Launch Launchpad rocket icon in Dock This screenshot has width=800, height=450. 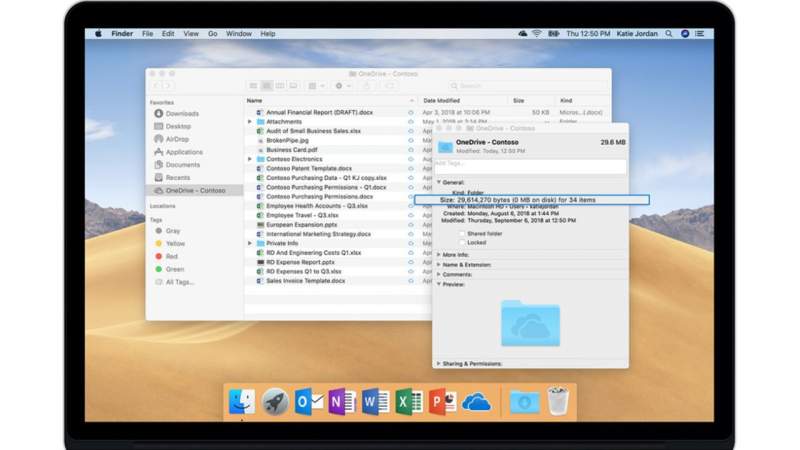coord(276,402)
